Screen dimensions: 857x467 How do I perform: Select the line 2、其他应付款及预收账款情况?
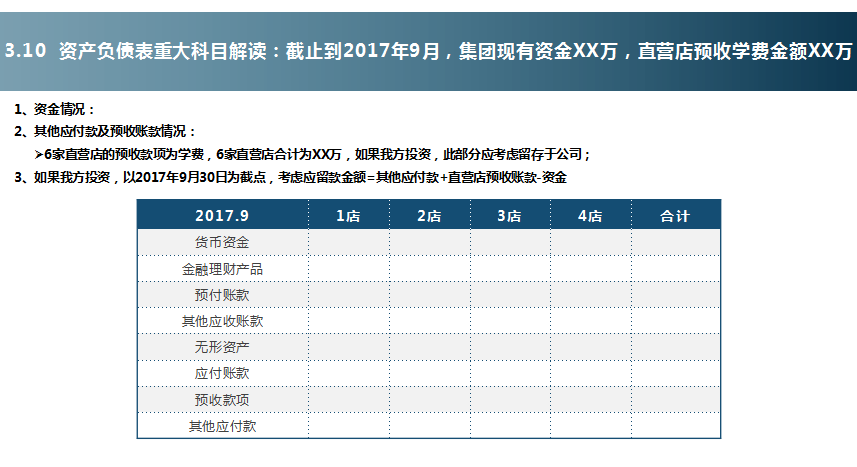(105, 131)
